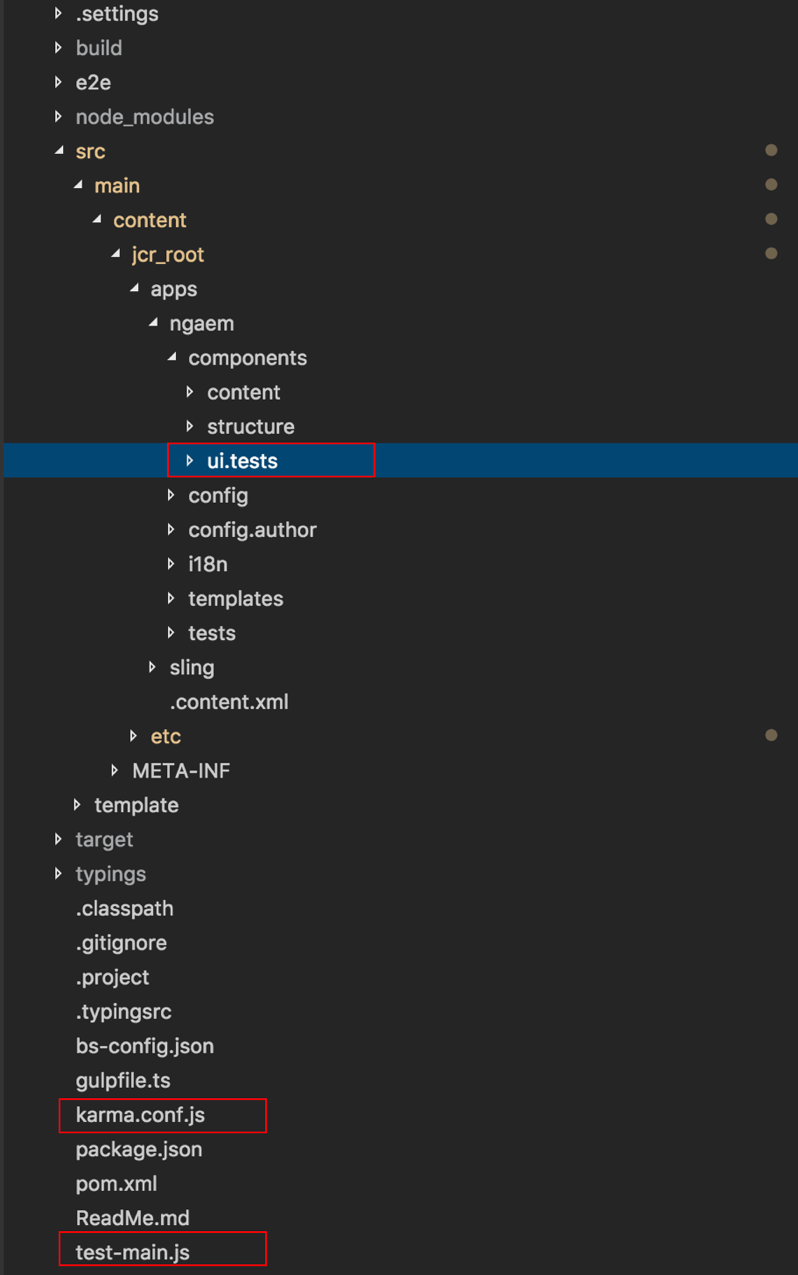The image size is (798, 1275).
Task: Select the .content.xml file
Action: [229, 702]
